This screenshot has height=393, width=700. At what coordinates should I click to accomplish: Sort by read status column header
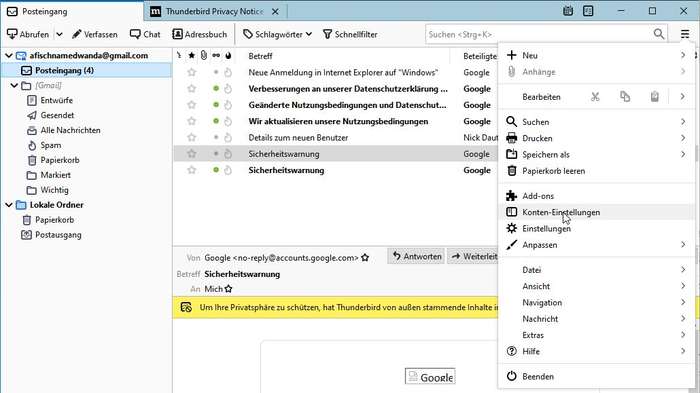coord(216,55)
